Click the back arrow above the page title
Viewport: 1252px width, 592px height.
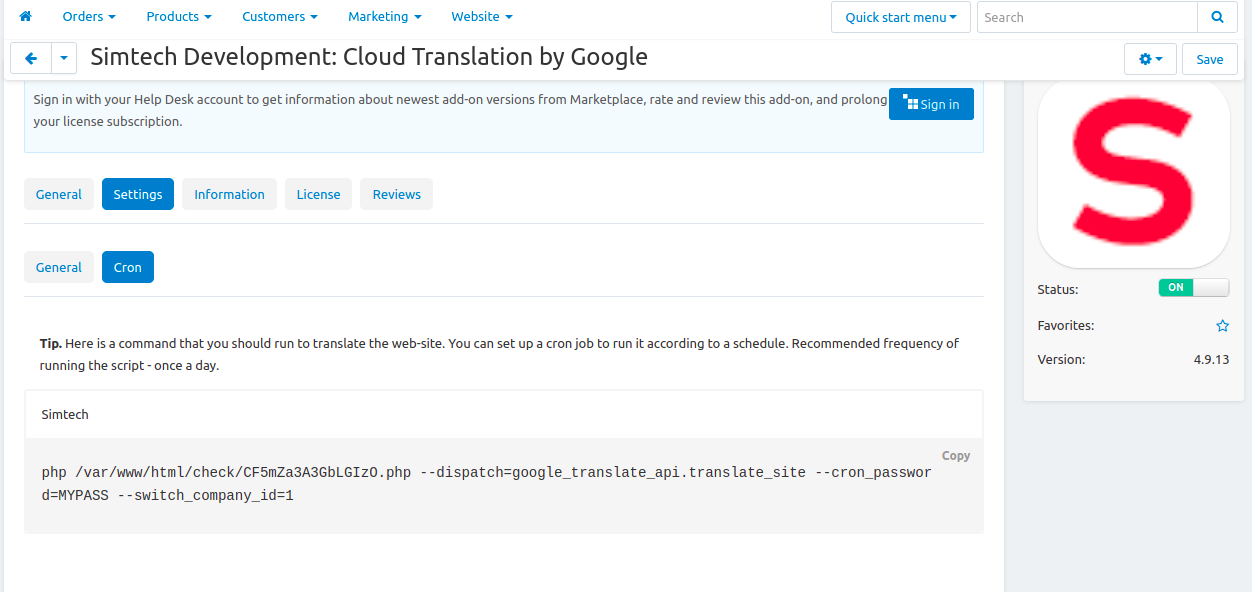(30, 58)
